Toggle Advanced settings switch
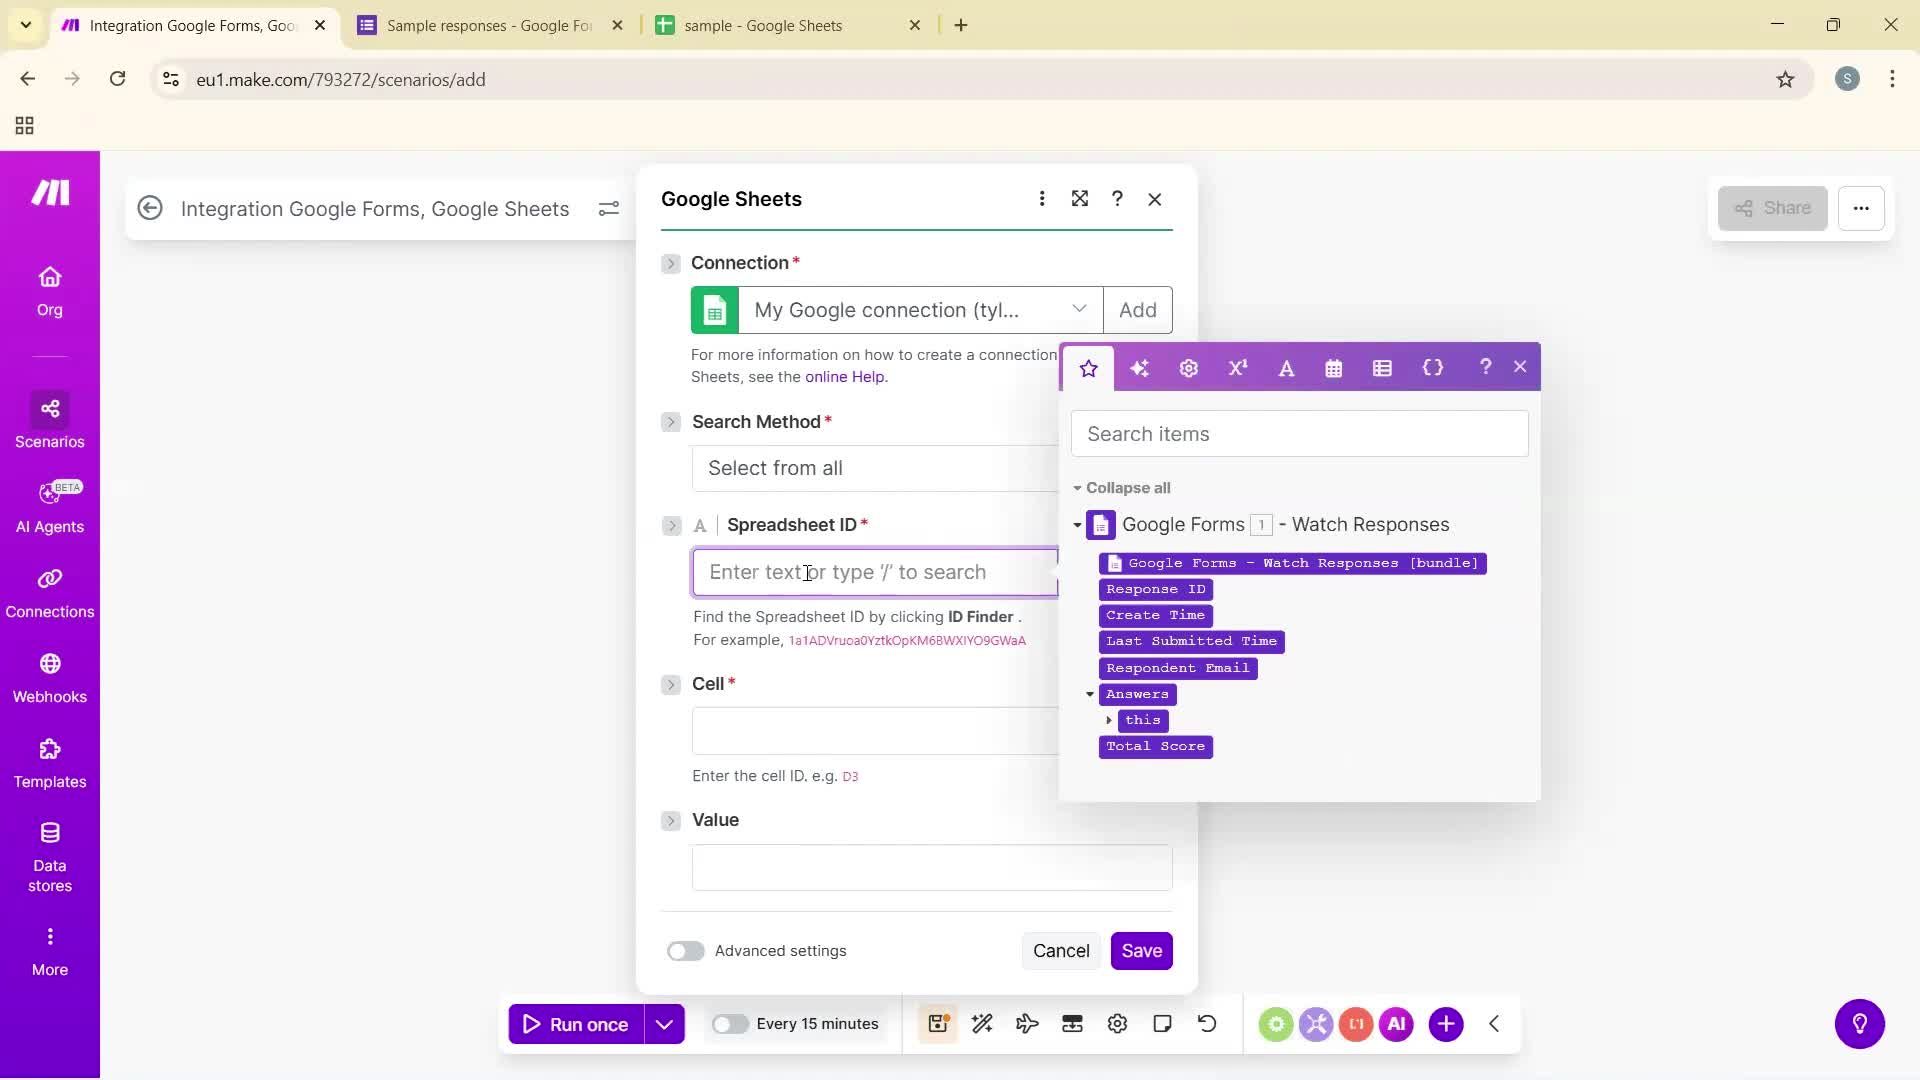This screenshot has height=1080, width=1920. coord(685,951)
